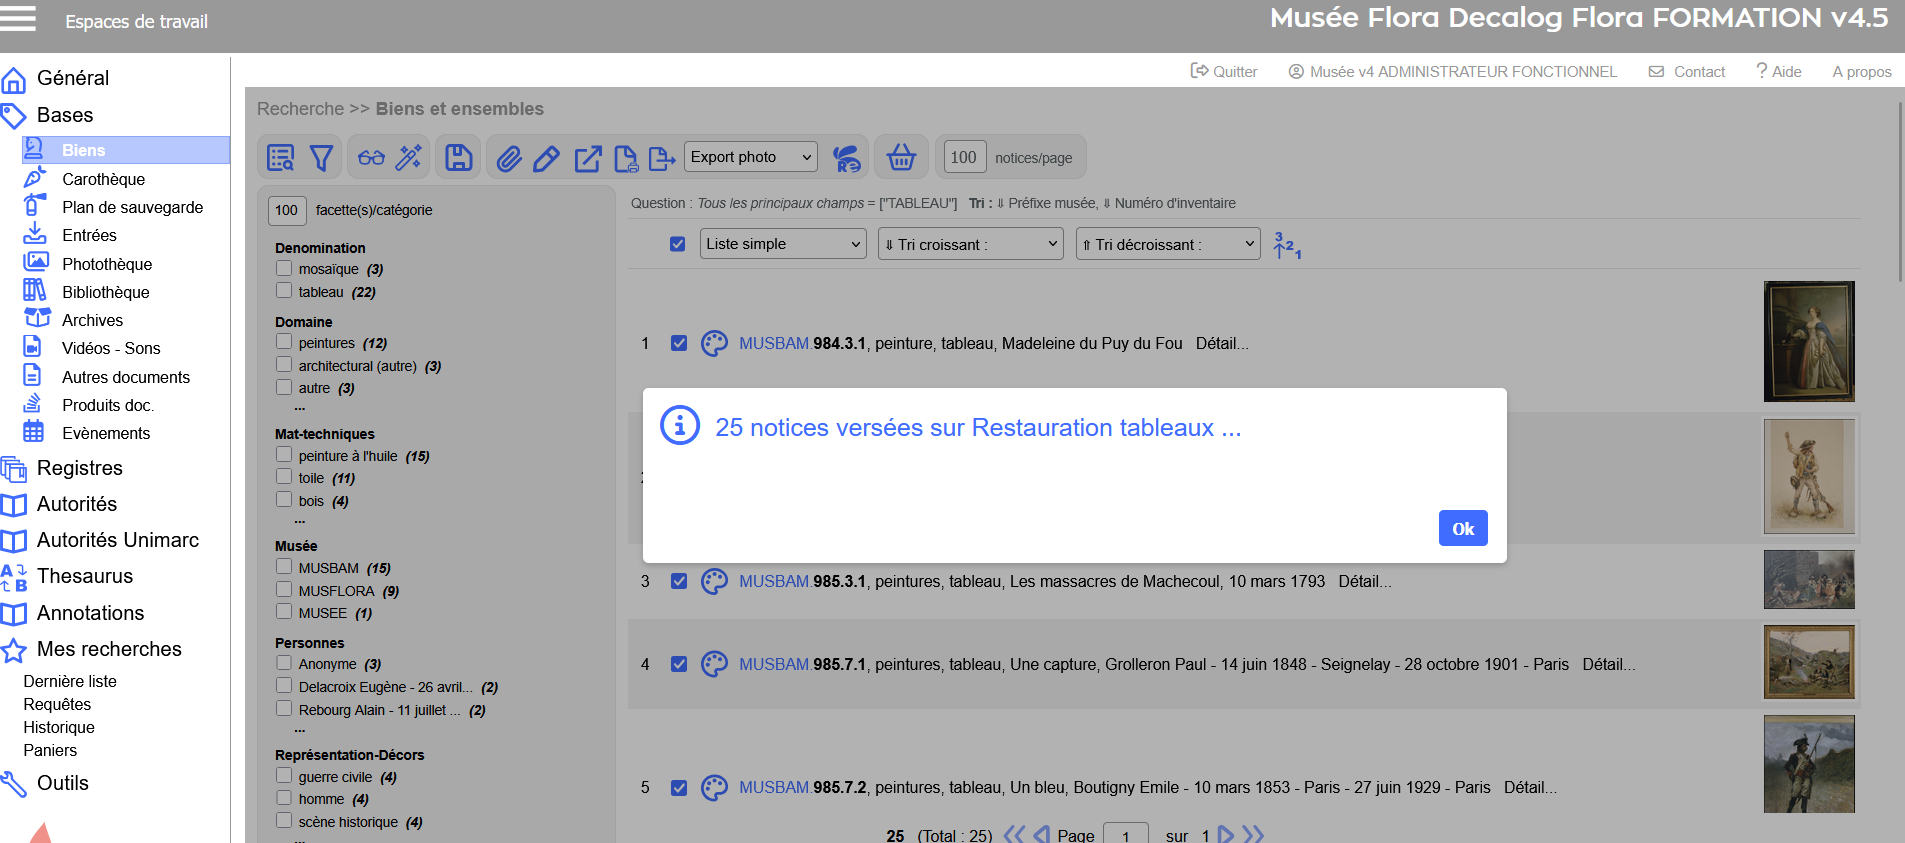Tick the MUSFLORA museum checkbox
Screen dimensions: 1905x843
pyautogui.click(x=284, y=590)
